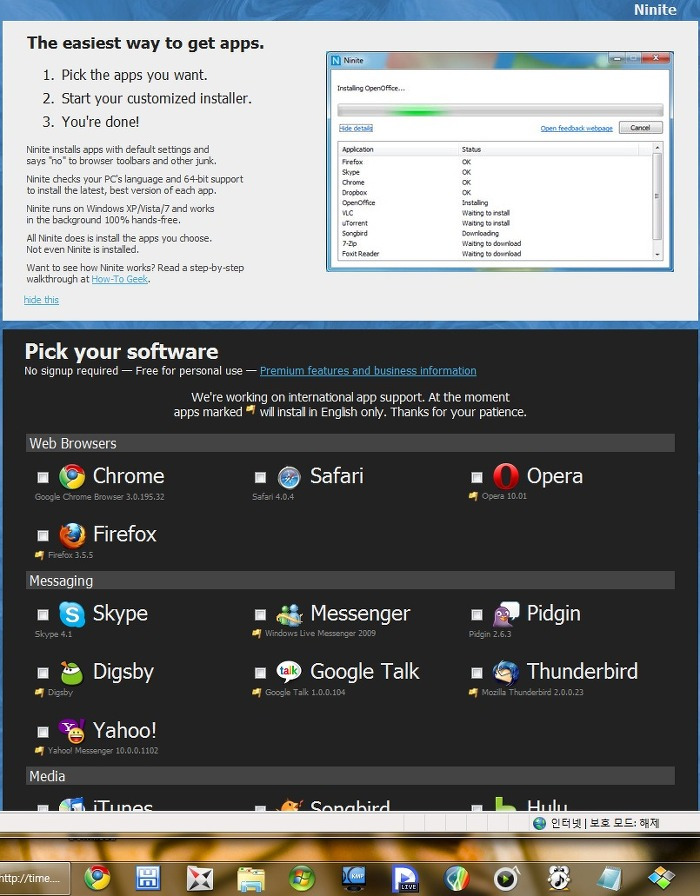Screen dimensions: 700x896
Task: Open the colored-squares taskbar icon
Action: click(x=661, y=877)
